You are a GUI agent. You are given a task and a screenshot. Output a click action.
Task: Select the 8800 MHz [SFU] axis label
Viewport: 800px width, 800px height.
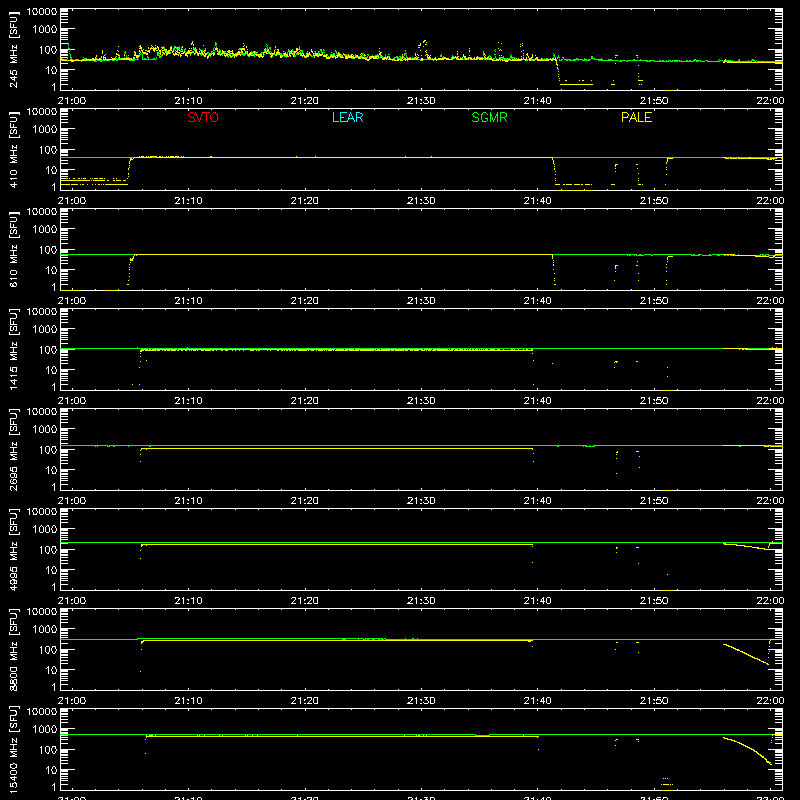[14, 650]
